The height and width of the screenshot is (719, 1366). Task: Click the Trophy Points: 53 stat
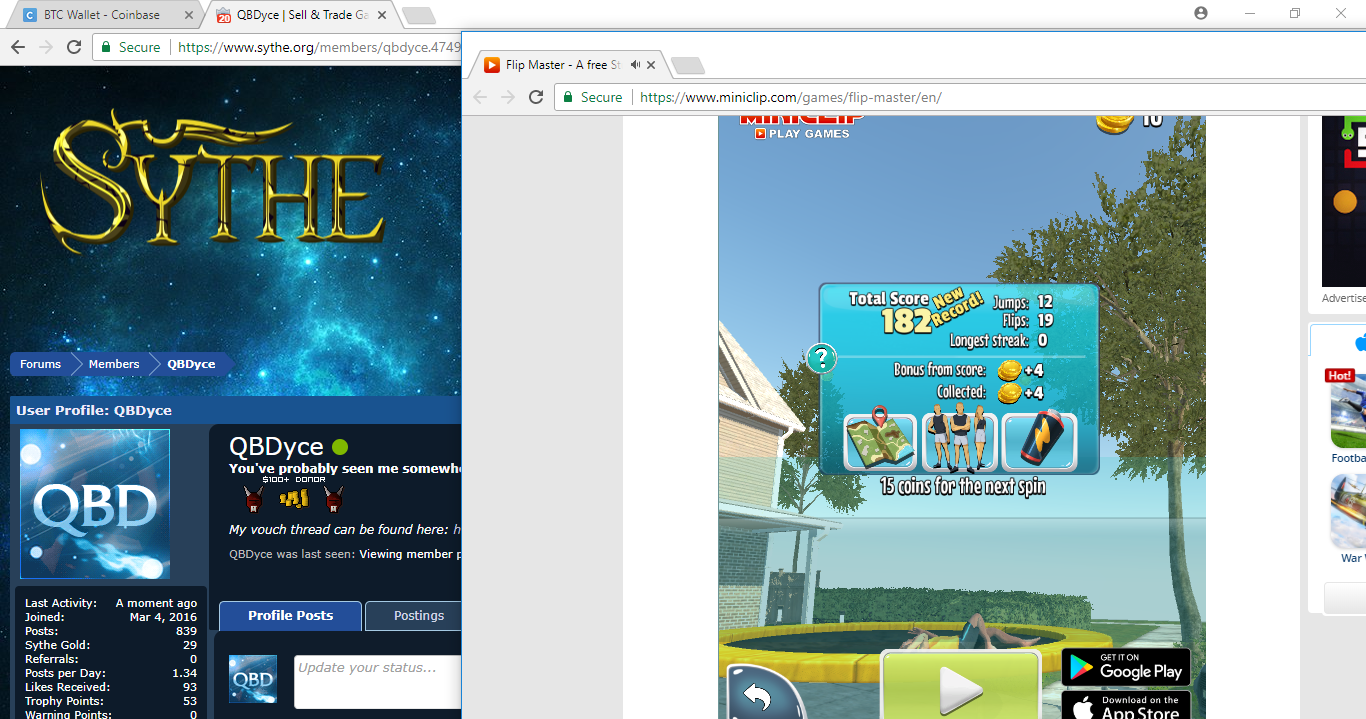point(111,701)
